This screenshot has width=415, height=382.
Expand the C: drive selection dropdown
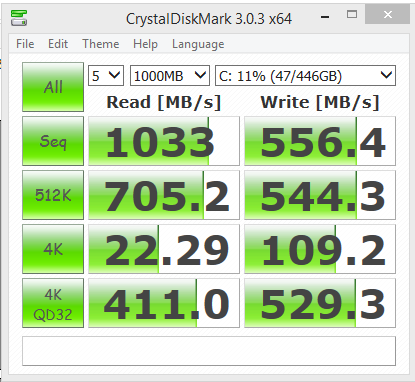[x=305, y=76]
